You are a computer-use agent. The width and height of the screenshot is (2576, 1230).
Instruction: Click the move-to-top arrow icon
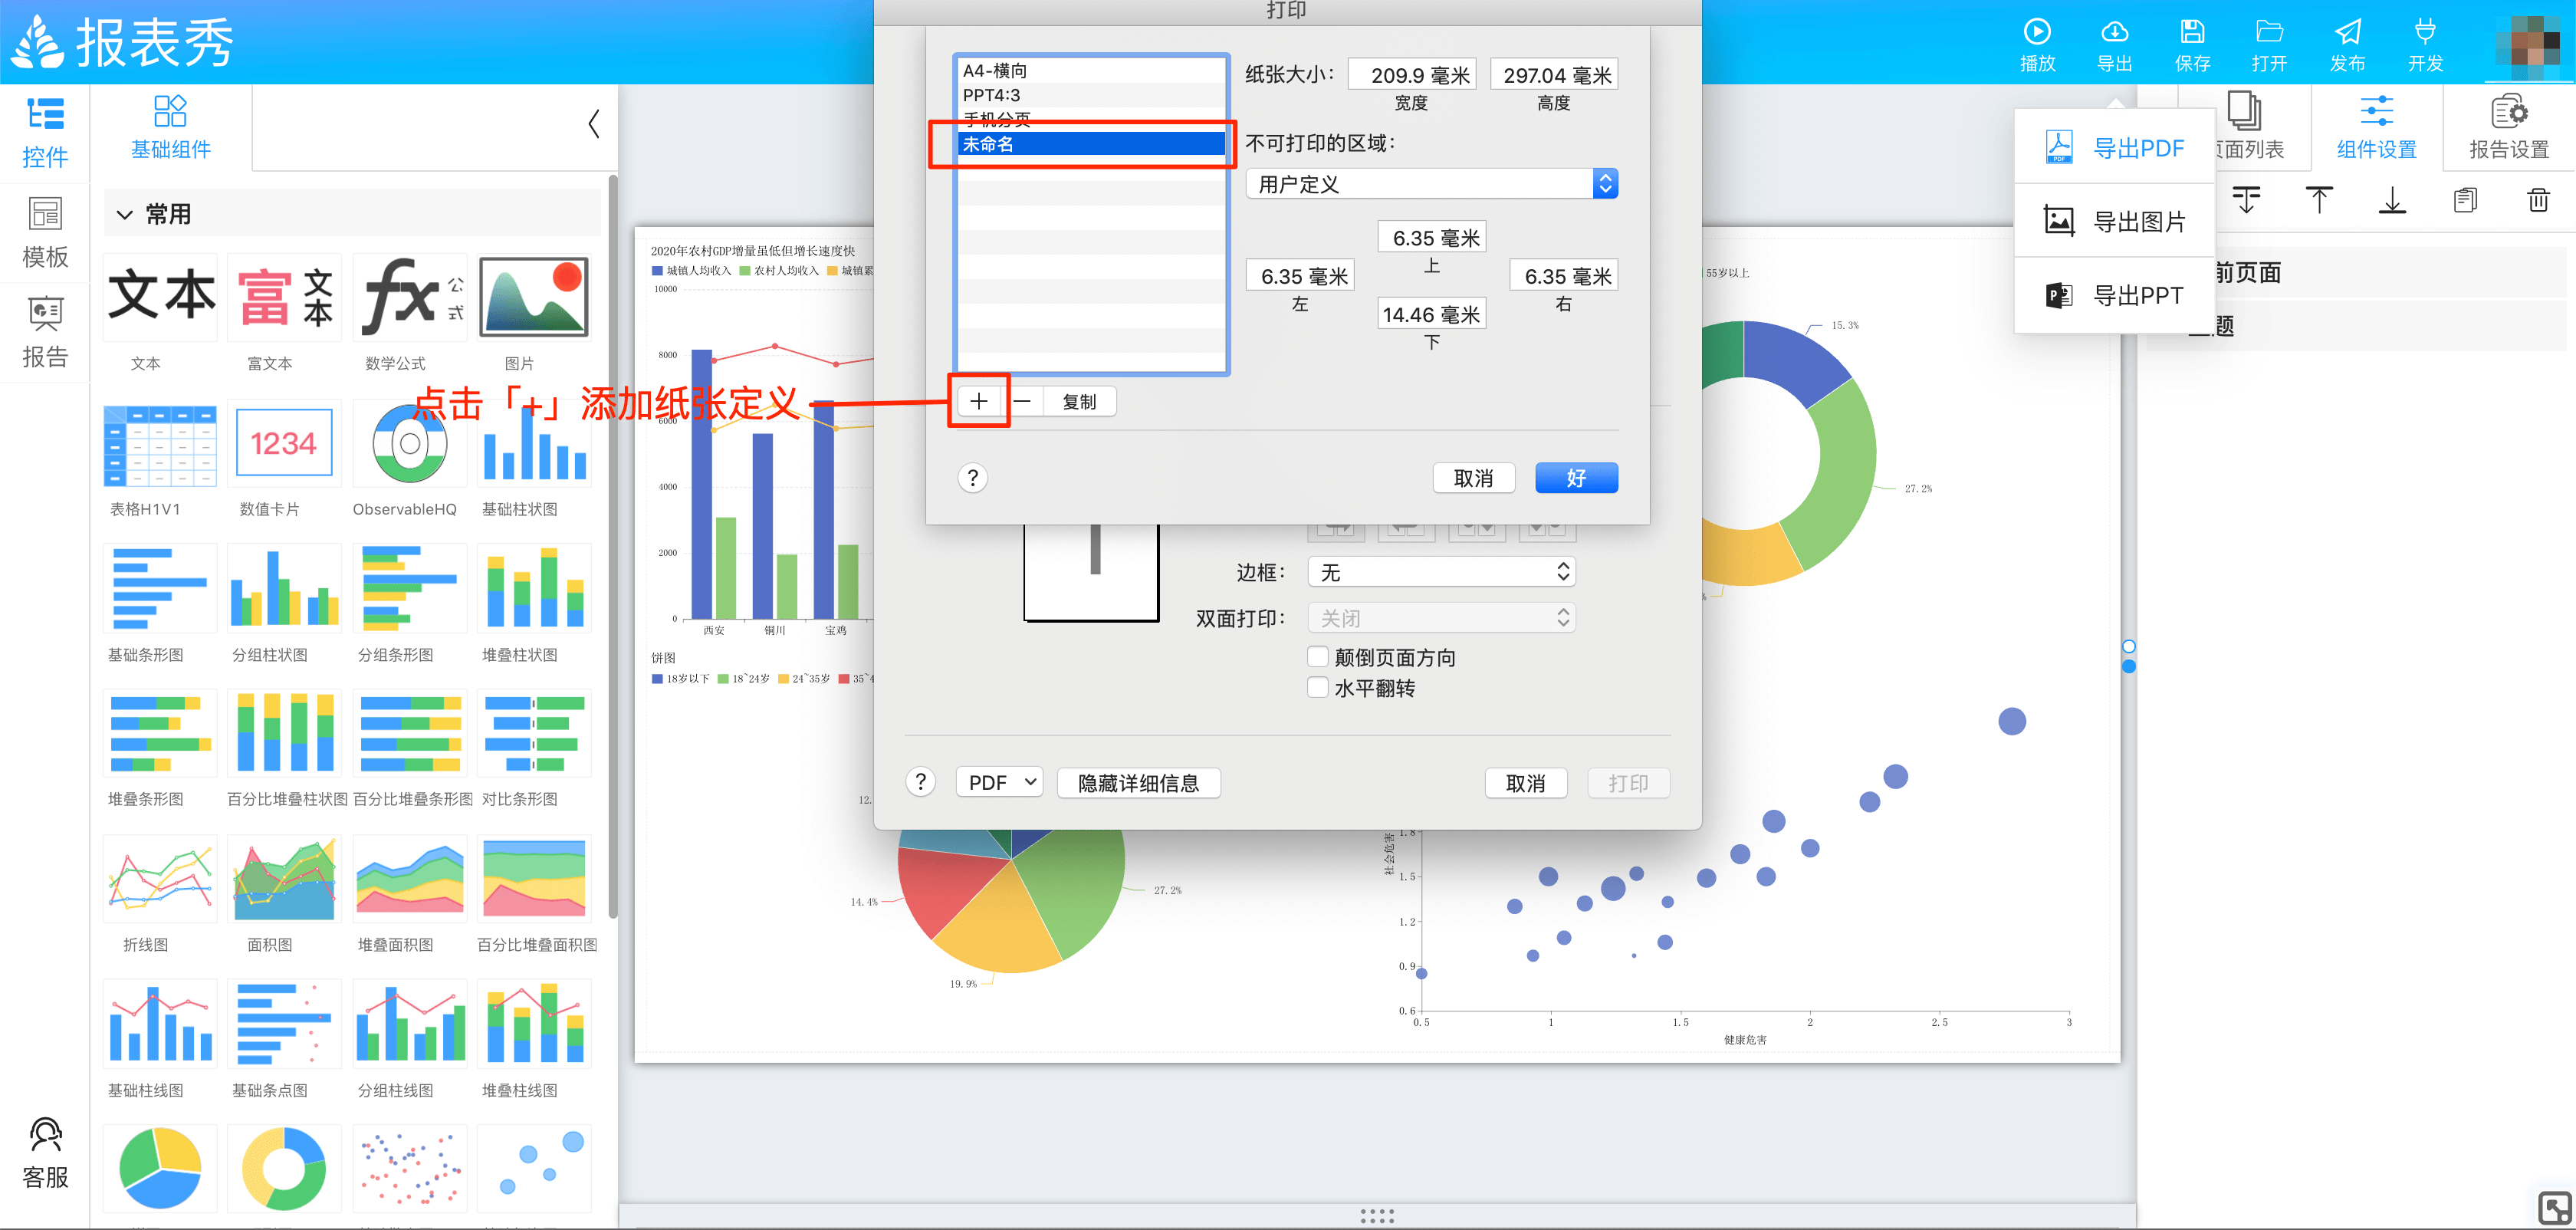(x=2319, y=200)
